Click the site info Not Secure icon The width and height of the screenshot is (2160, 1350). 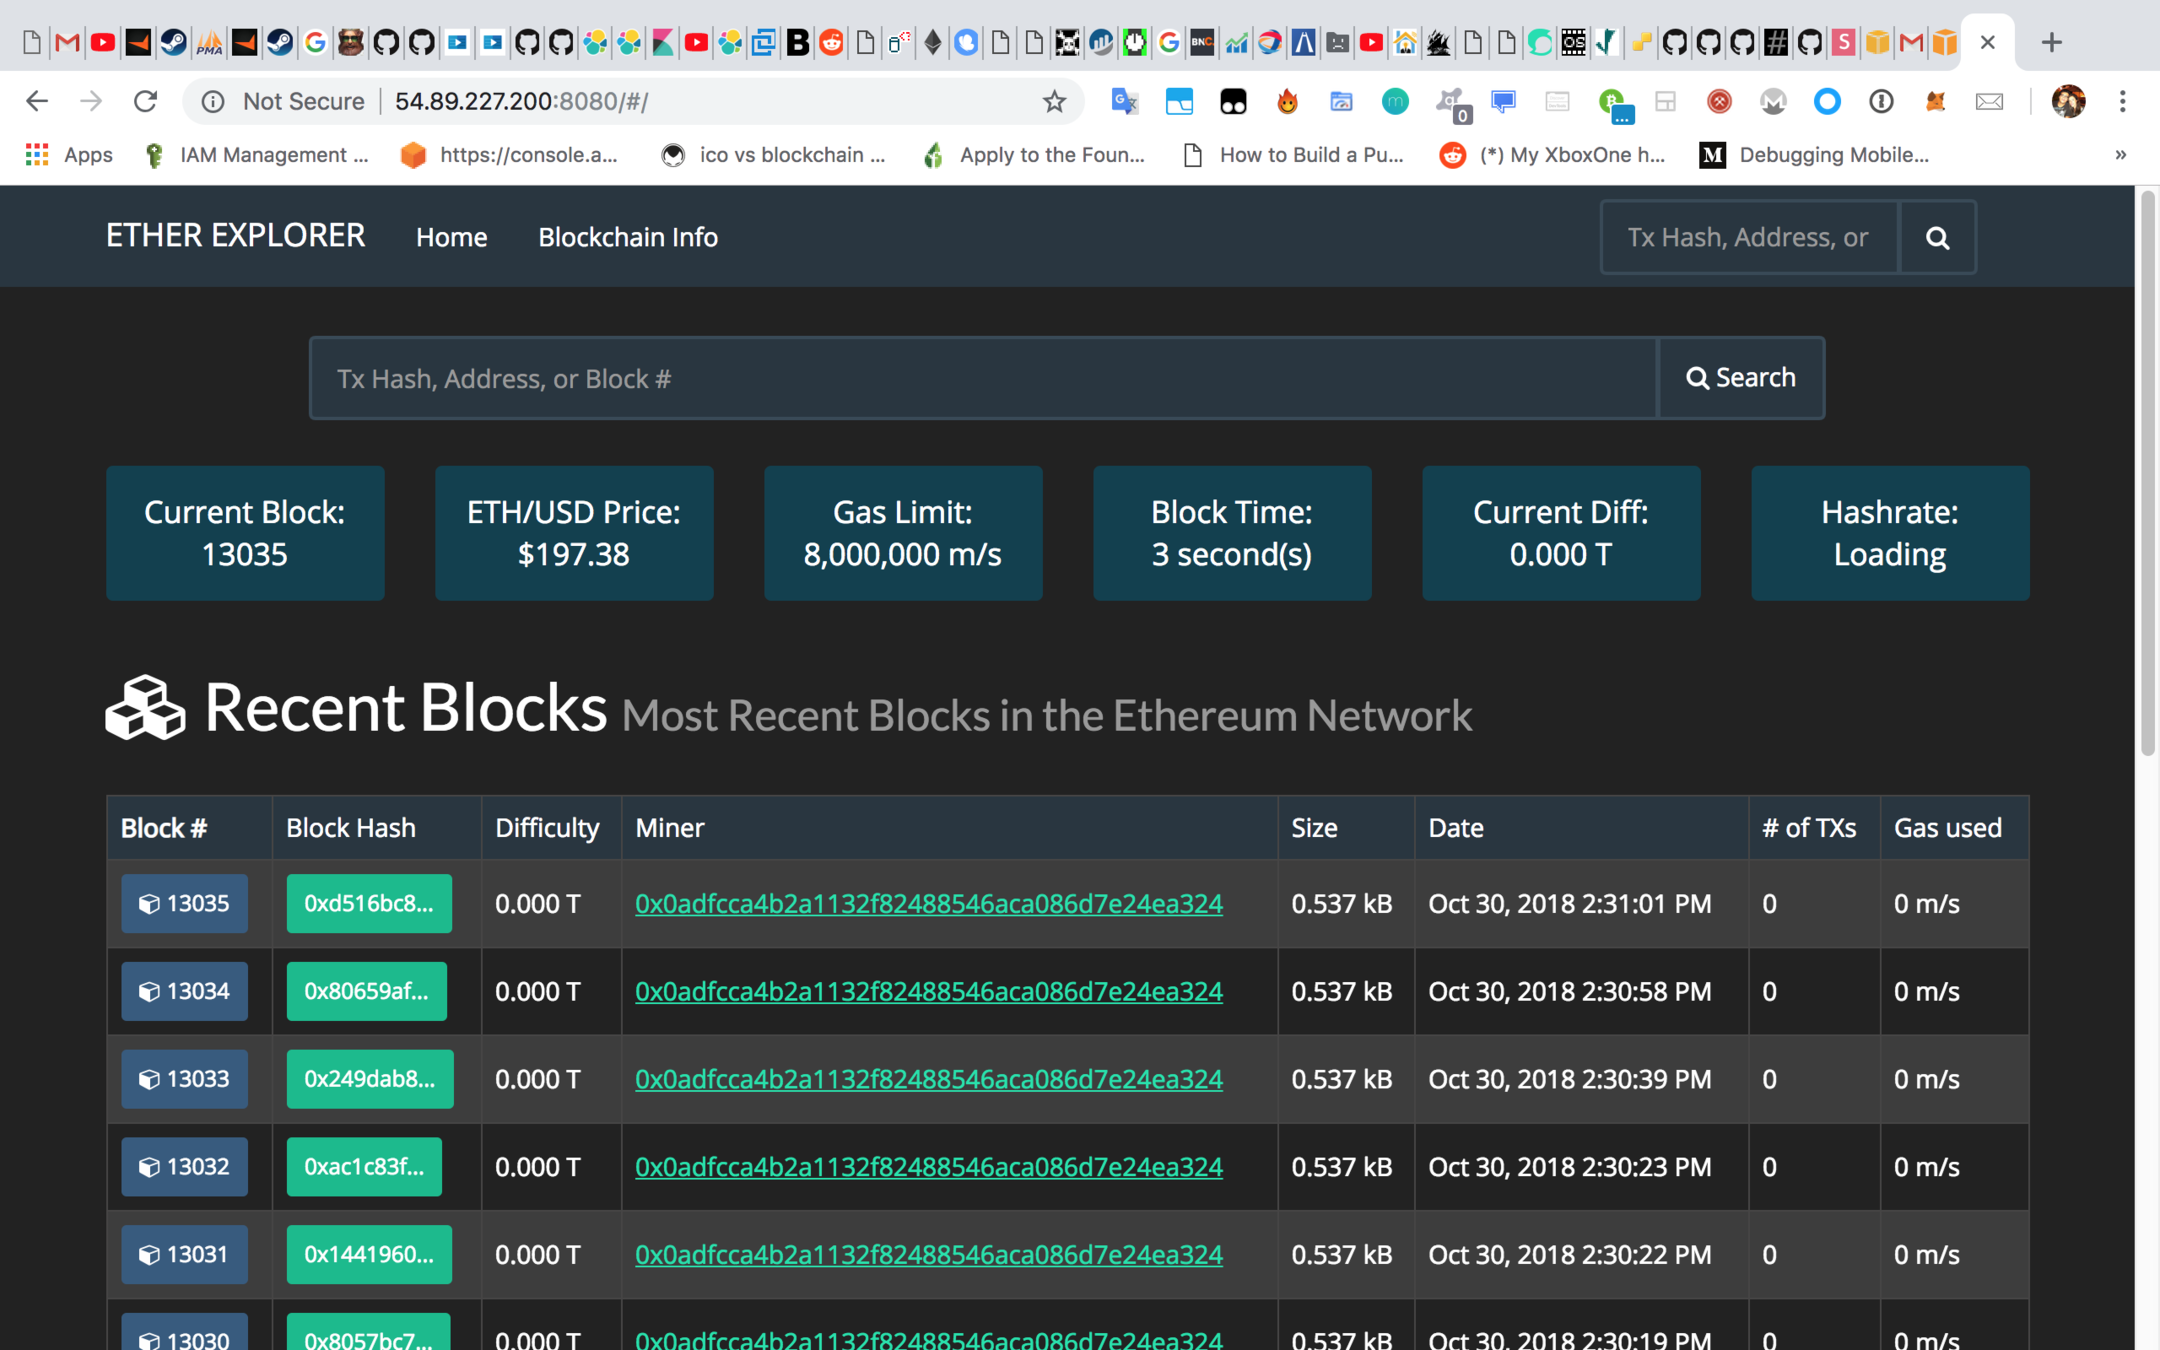213,101
